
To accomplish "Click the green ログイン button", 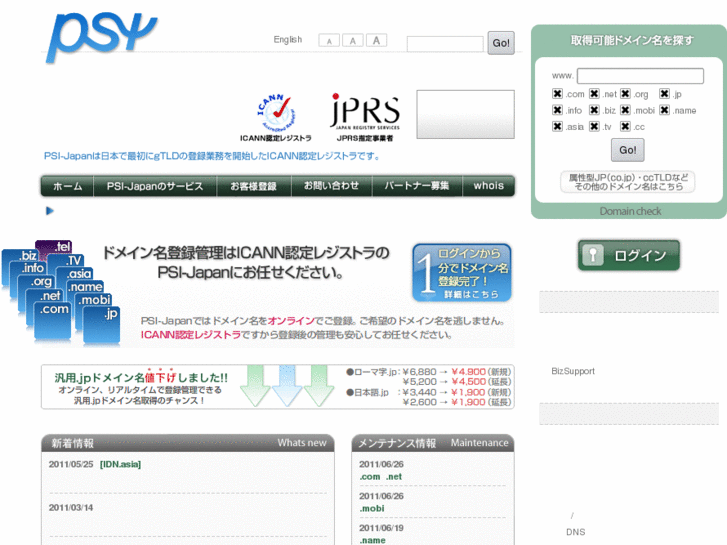I will [x=629, y=255].
